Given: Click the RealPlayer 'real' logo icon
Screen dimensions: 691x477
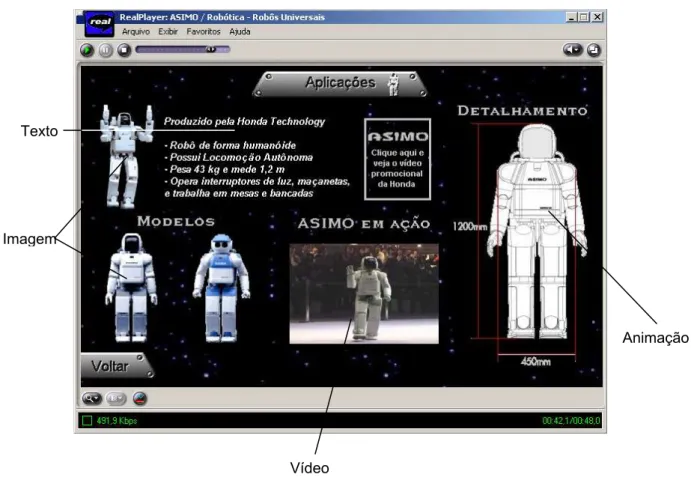Looking at the screenshot, I should pos(100,23).
